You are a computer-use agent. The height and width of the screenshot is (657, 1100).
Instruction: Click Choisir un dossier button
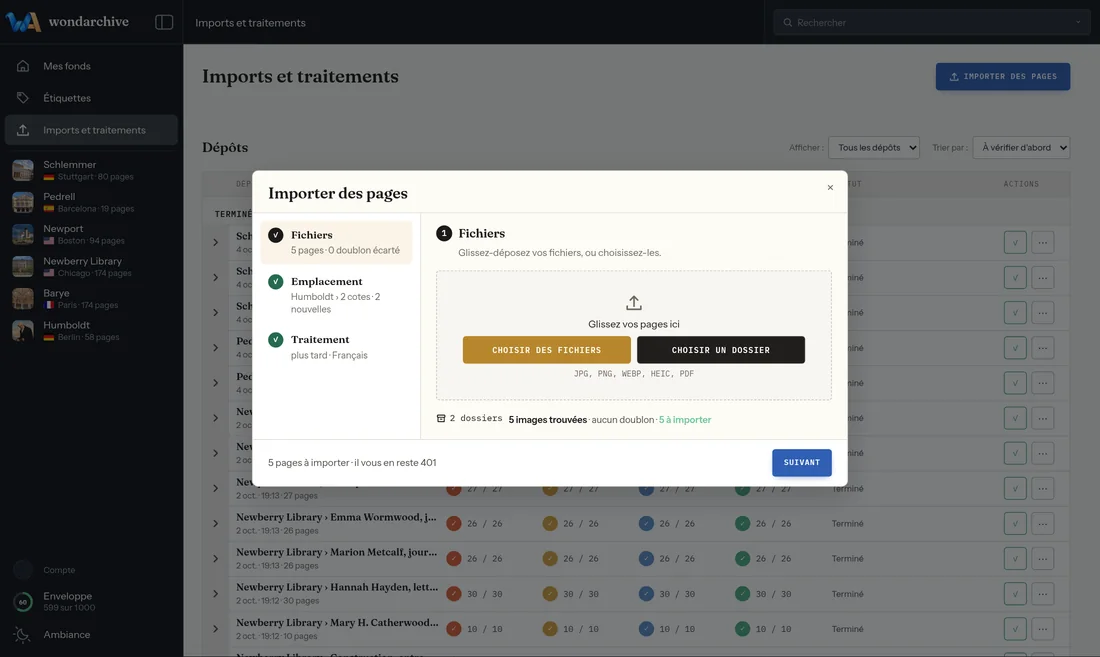(x=720, y=350)
